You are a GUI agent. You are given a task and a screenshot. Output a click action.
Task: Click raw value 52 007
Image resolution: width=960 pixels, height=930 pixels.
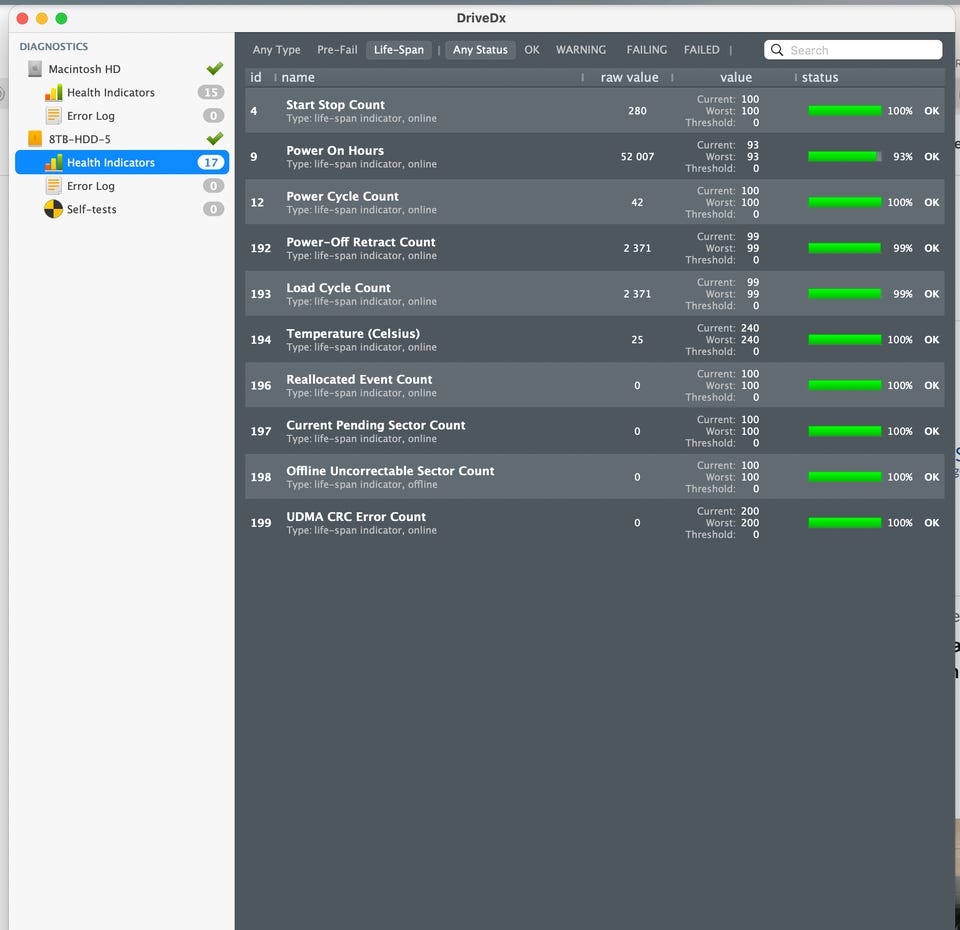[637, 157]
